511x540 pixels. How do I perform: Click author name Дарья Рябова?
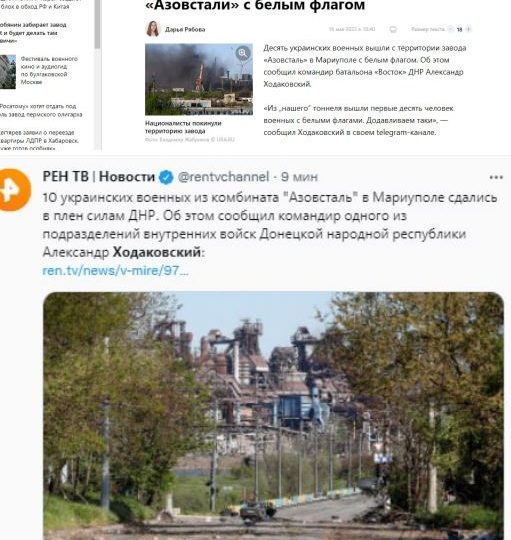pyautogui.click(x=185, y=30)
